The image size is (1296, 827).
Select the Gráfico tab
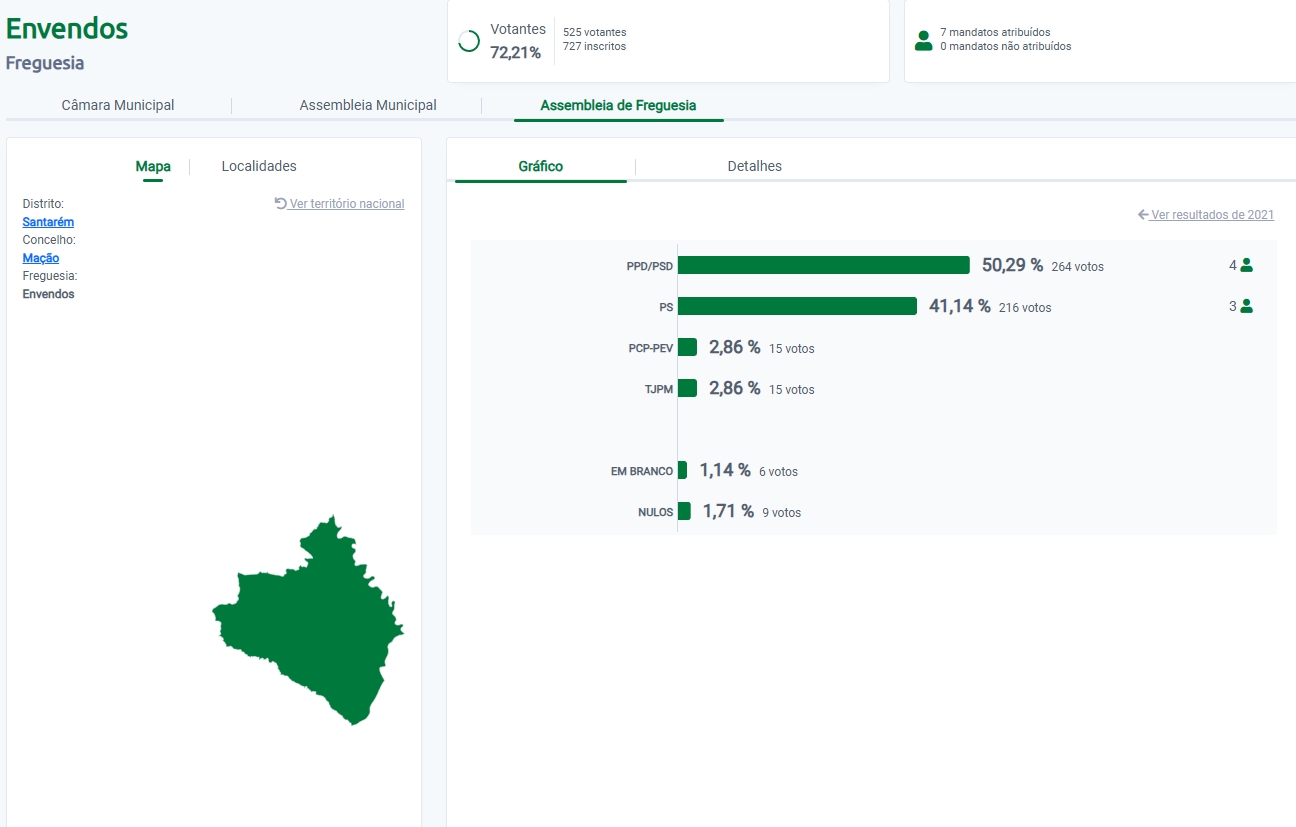point(540,166)
